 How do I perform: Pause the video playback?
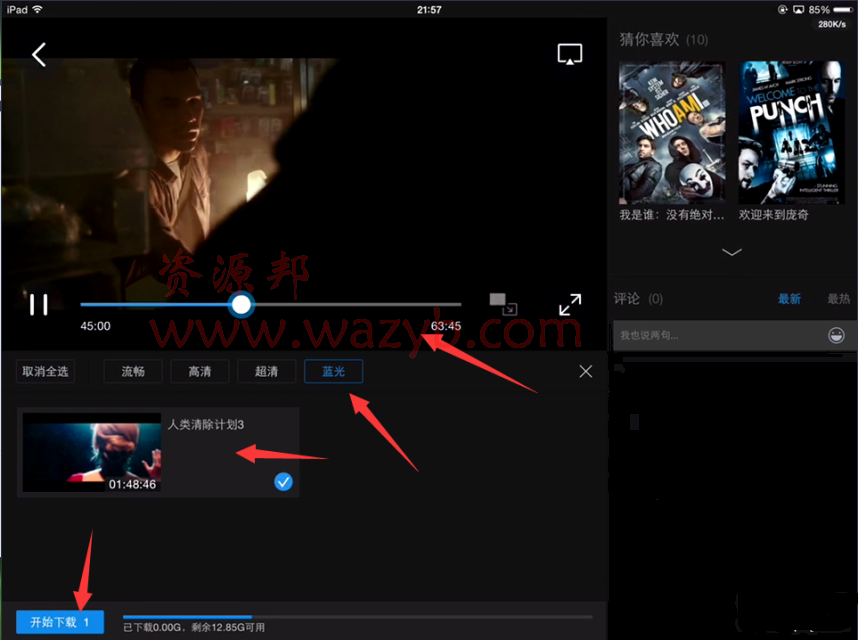click(38, 305)
